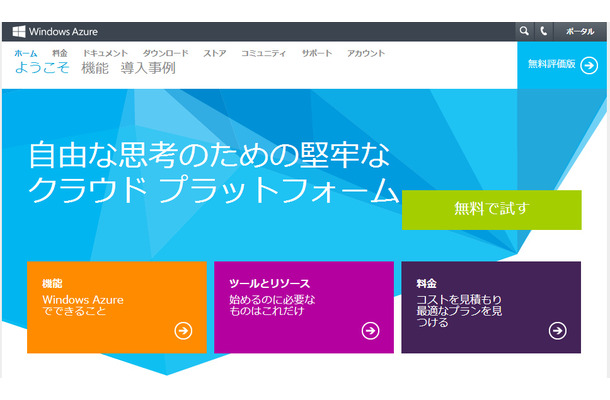Go to the サポート menu

click(x=317, y=53)
